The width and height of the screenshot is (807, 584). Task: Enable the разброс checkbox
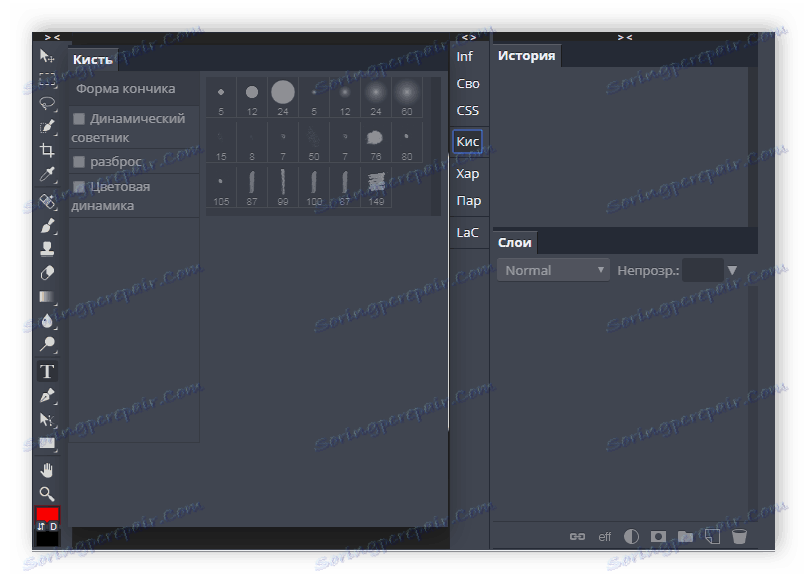pos(79,162)
